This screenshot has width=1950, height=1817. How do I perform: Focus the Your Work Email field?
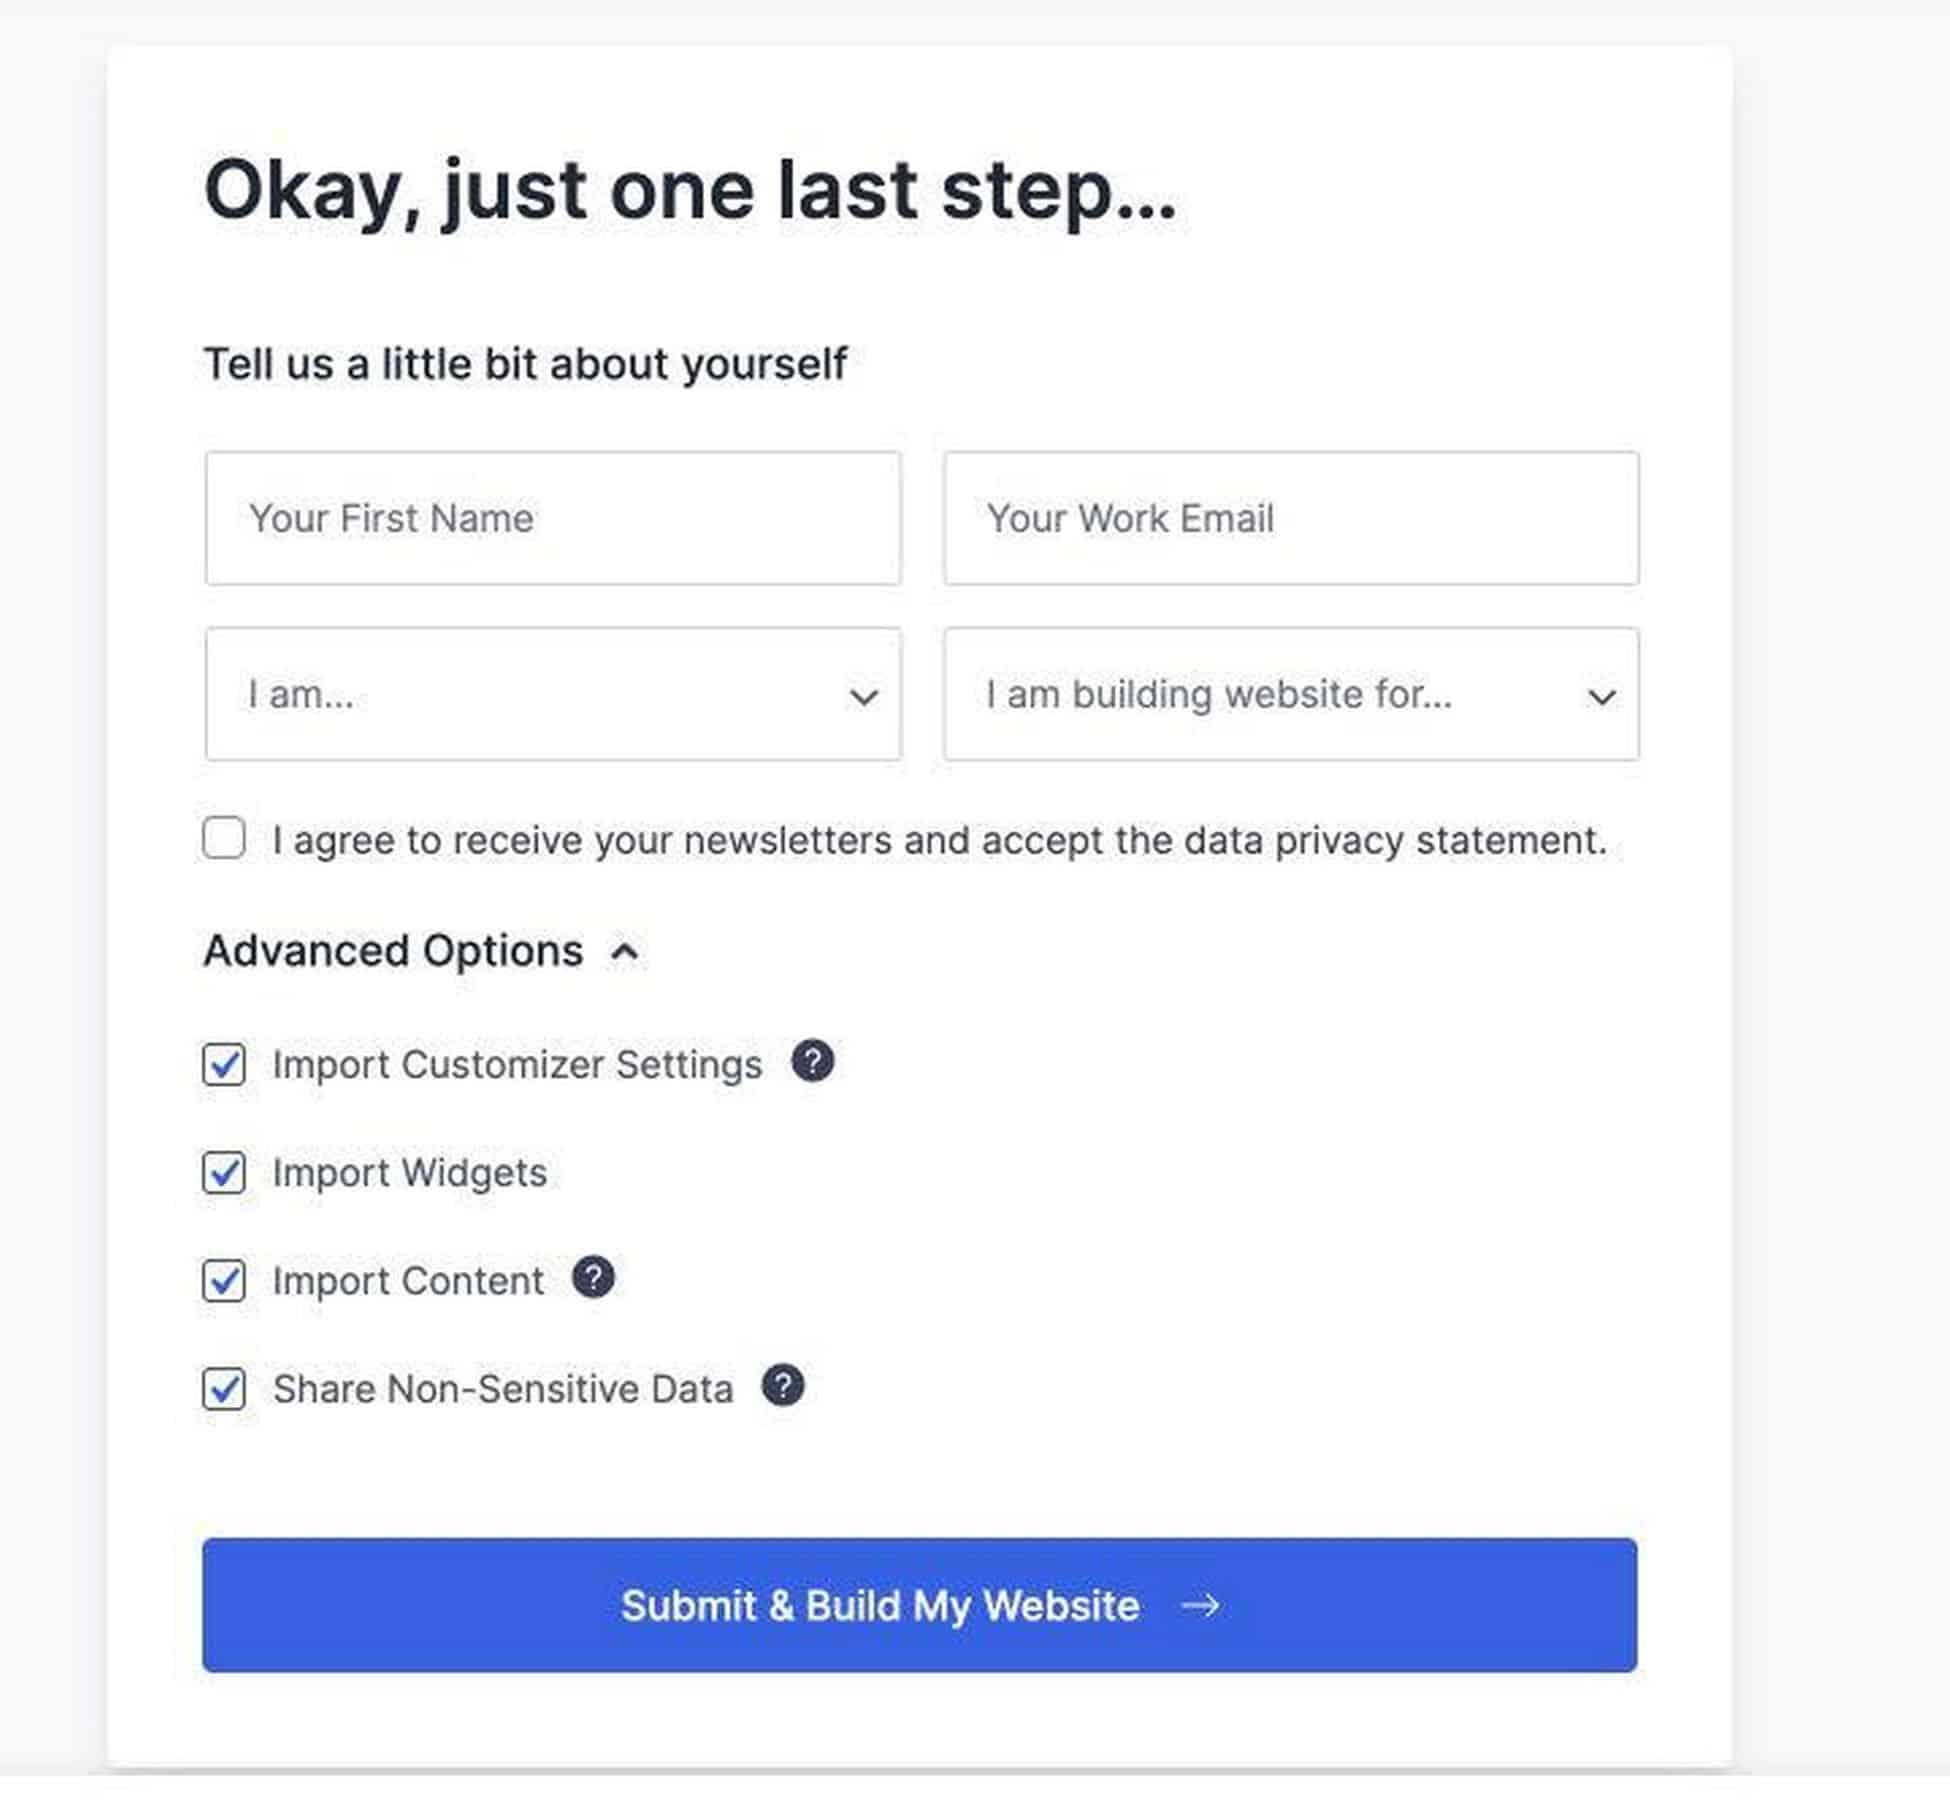tap(1291, 518)
